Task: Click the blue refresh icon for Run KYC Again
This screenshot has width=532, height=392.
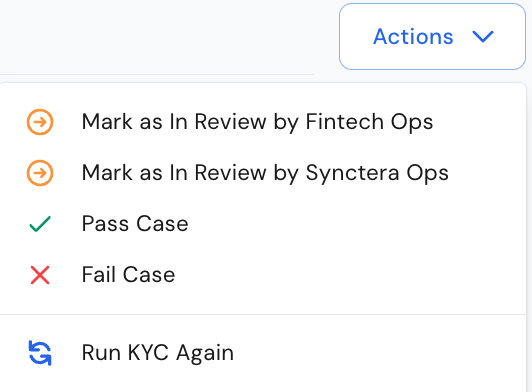Action: tap(40, 353)
